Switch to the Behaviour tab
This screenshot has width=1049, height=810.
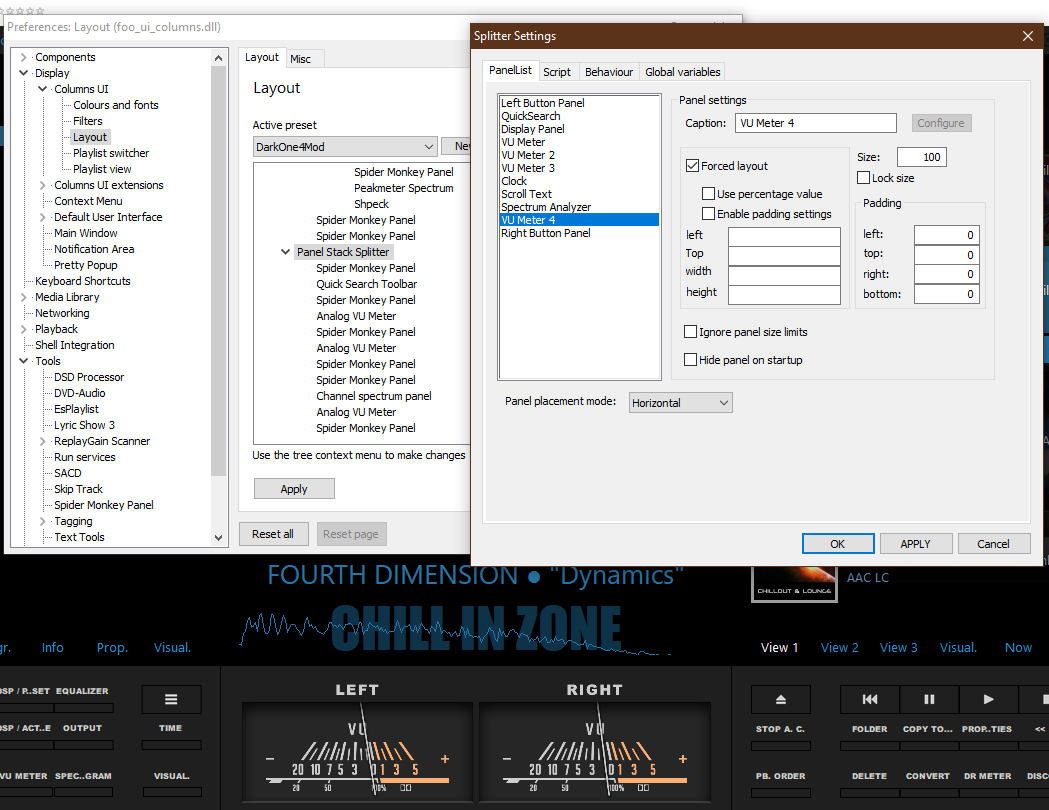tap(608, 72)
